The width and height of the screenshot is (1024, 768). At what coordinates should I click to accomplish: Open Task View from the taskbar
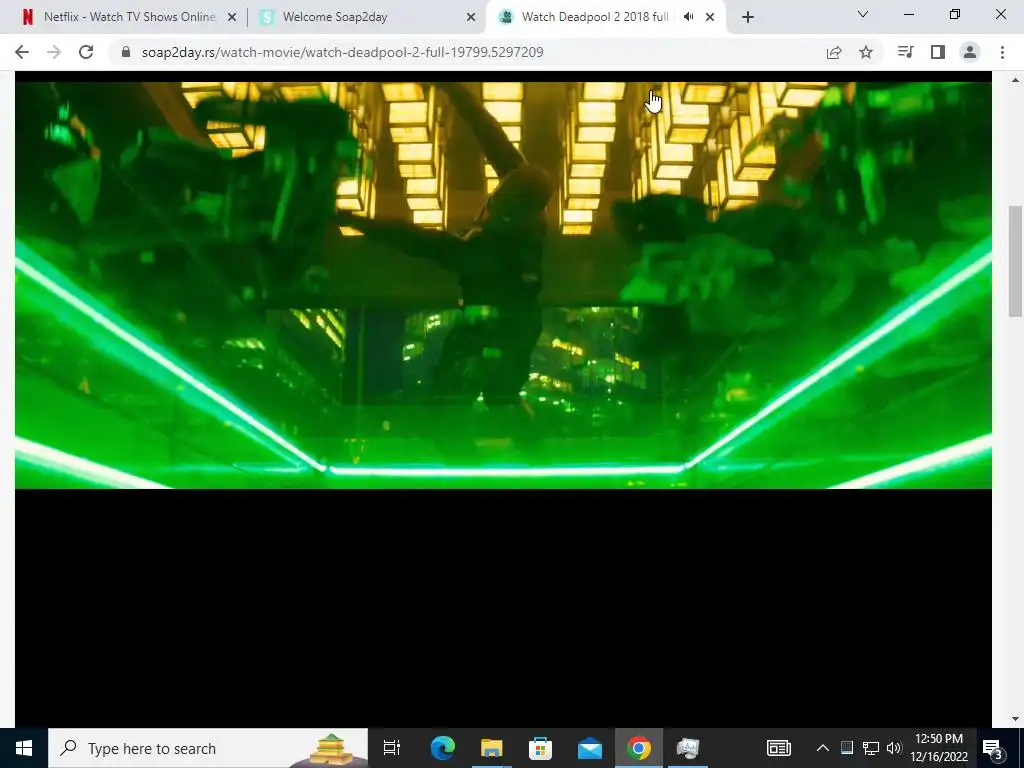392,748
